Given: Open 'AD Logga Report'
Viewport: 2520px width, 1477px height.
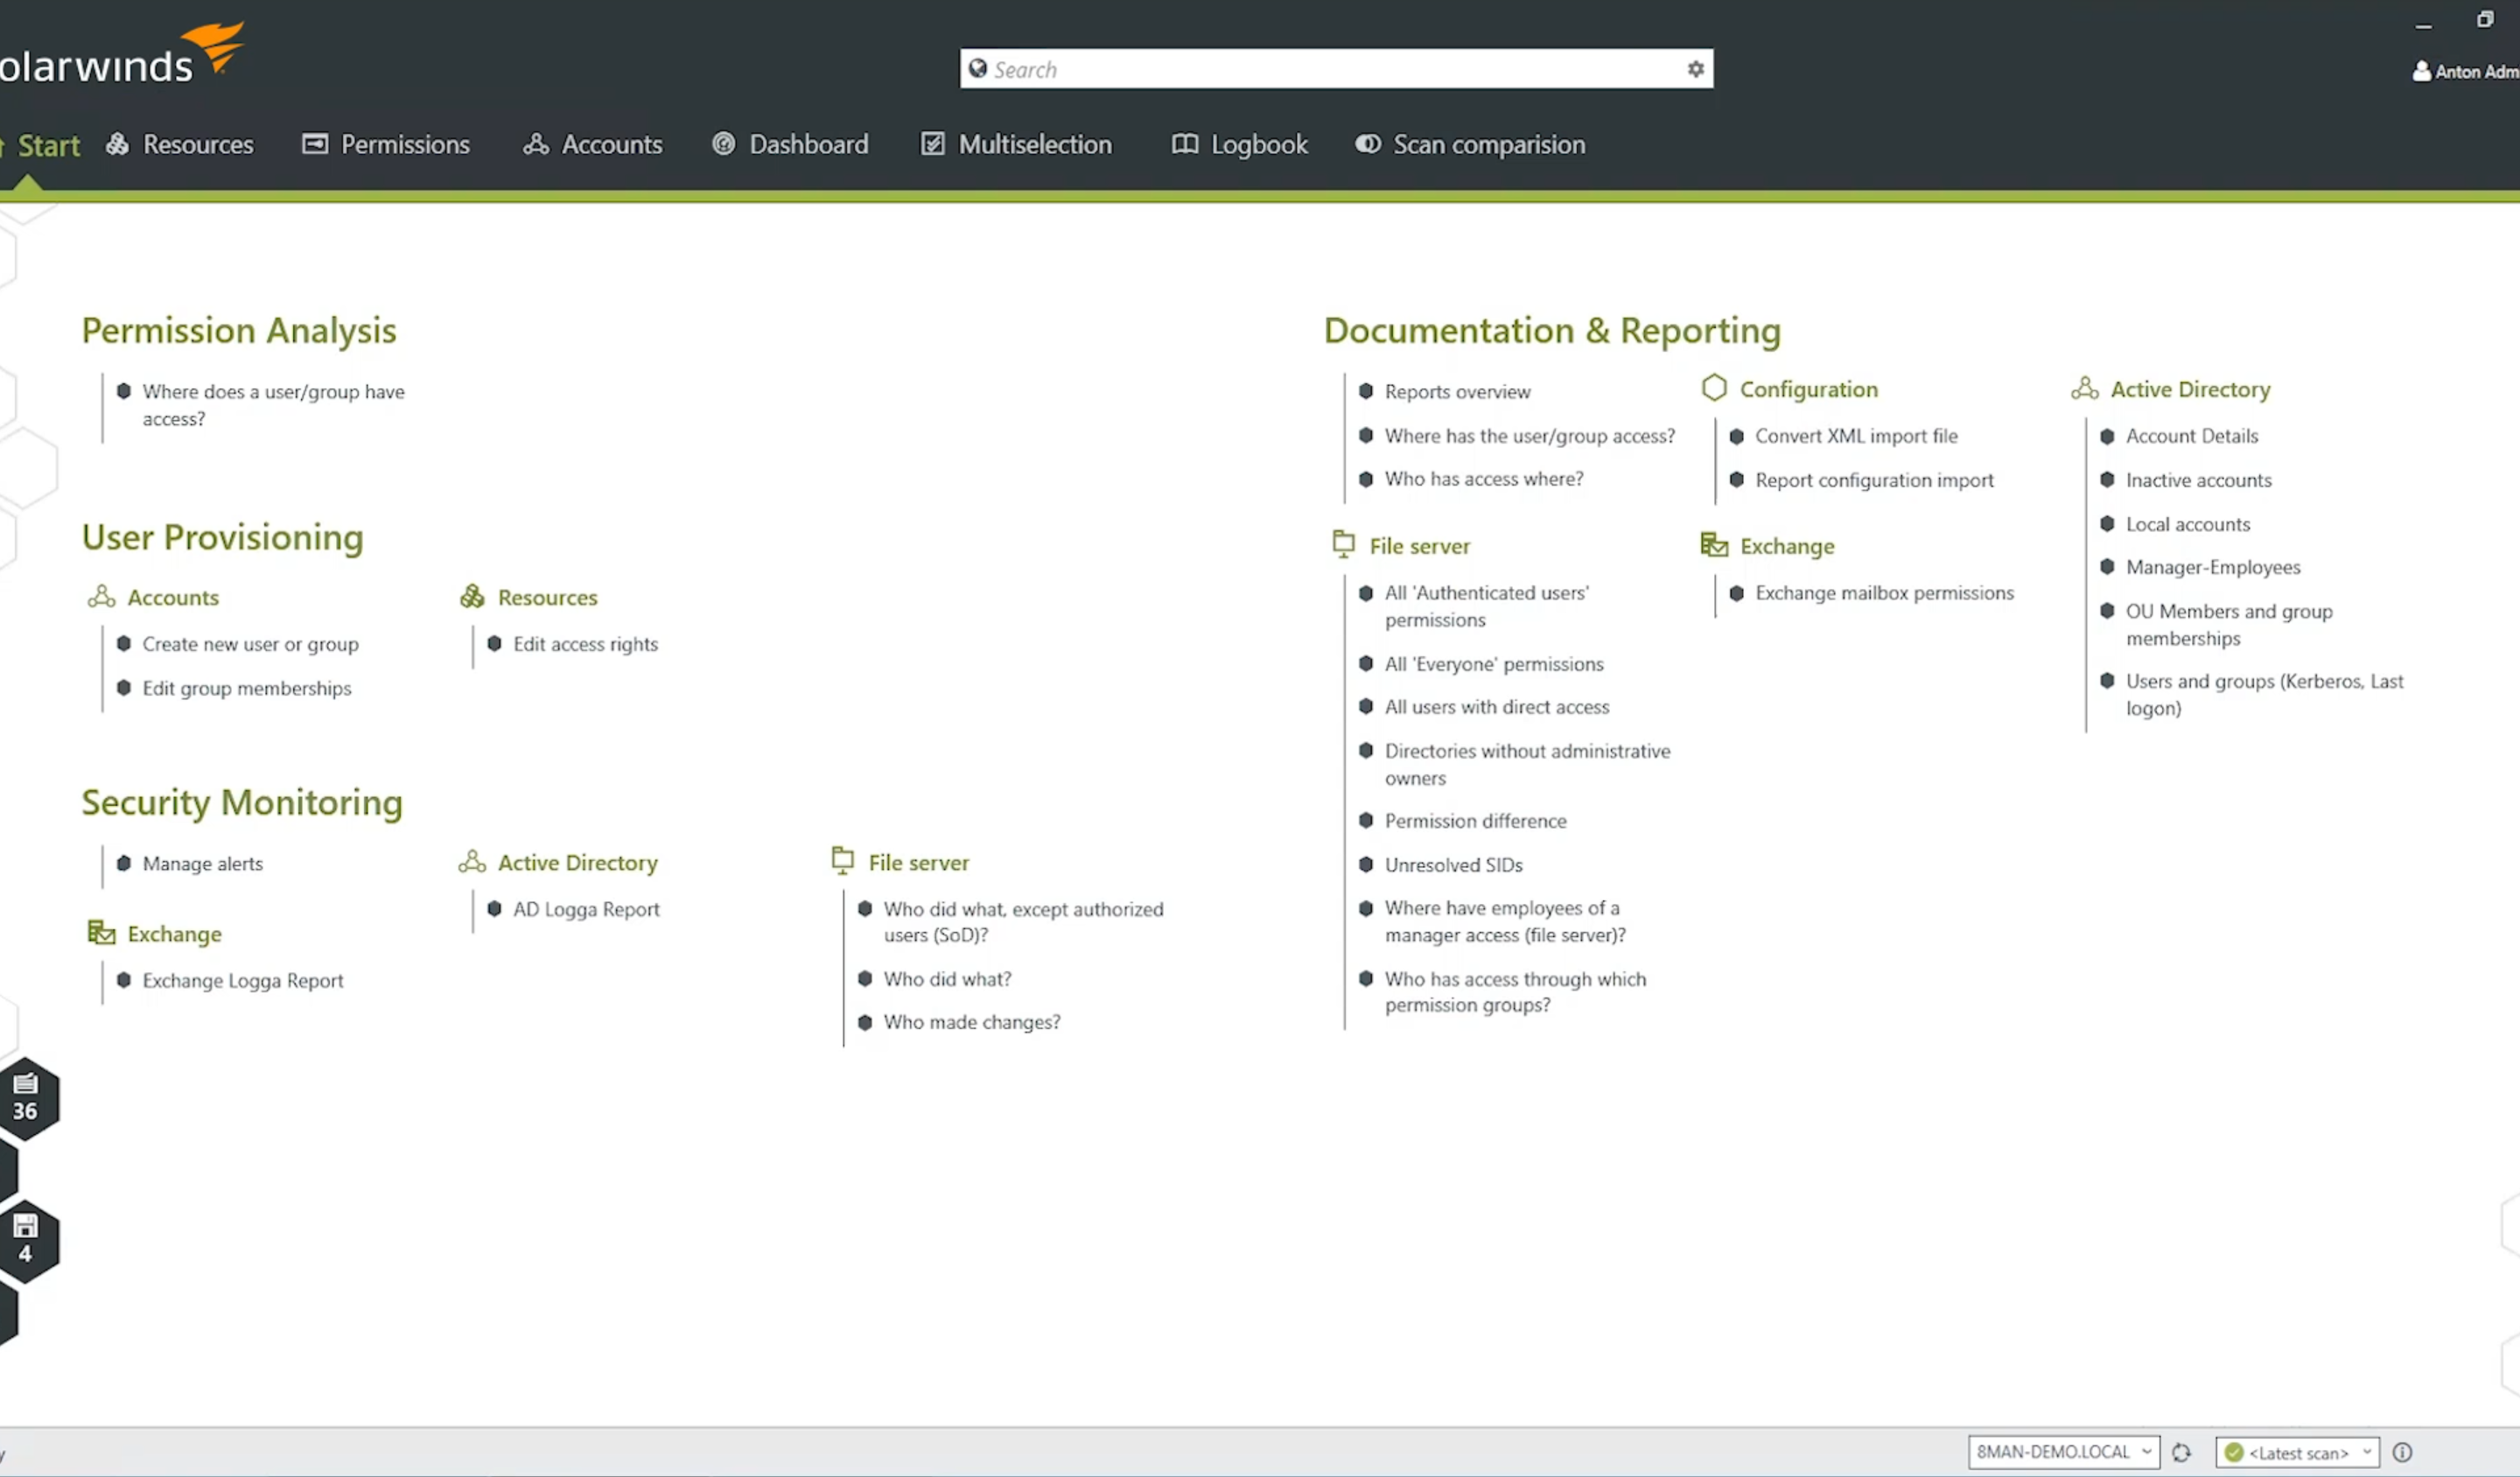Looking at the screenshot, I should point(587,909).
